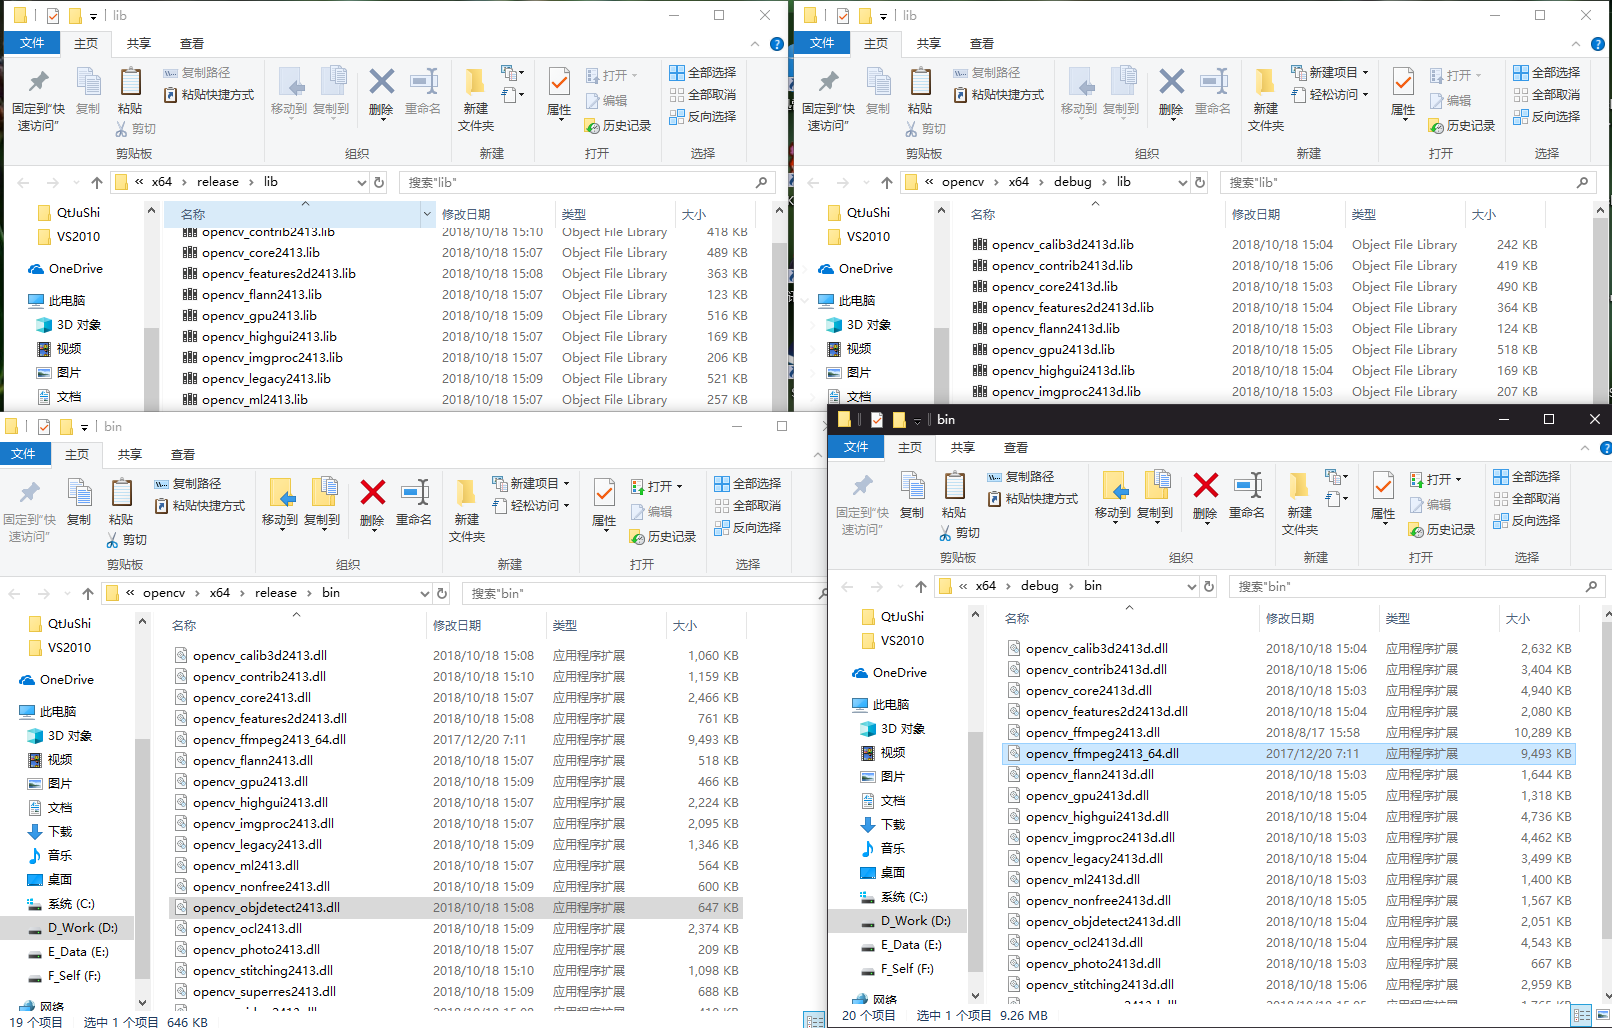
Task: Select opencv_objdetect2413.dll in release bin window
Action: point(455,908)
